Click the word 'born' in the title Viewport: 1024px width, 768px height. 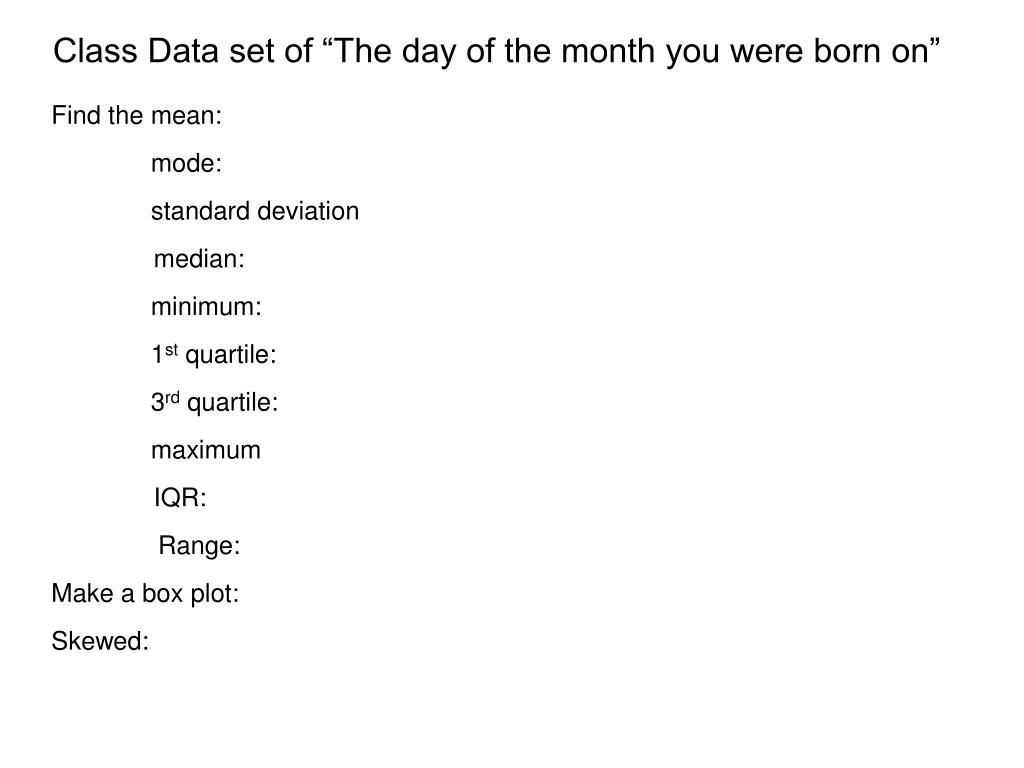[847, 52]
